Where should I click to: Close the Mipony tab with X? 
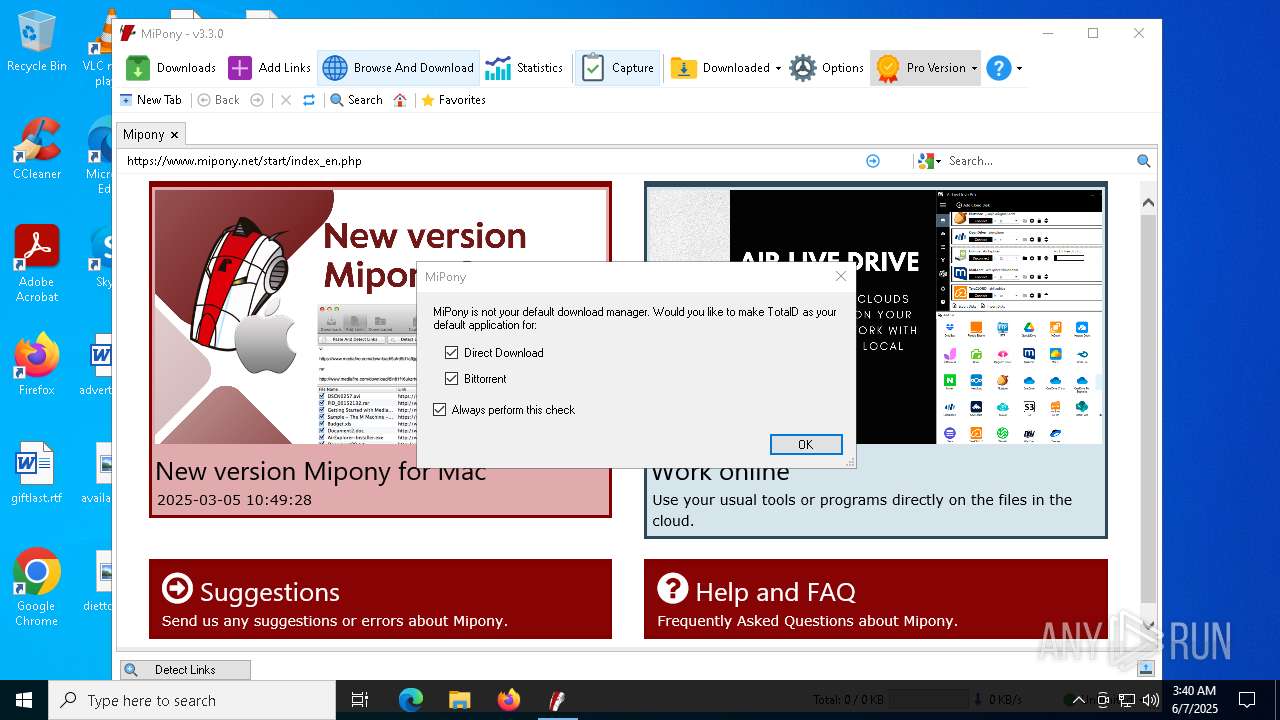[174, 134]
